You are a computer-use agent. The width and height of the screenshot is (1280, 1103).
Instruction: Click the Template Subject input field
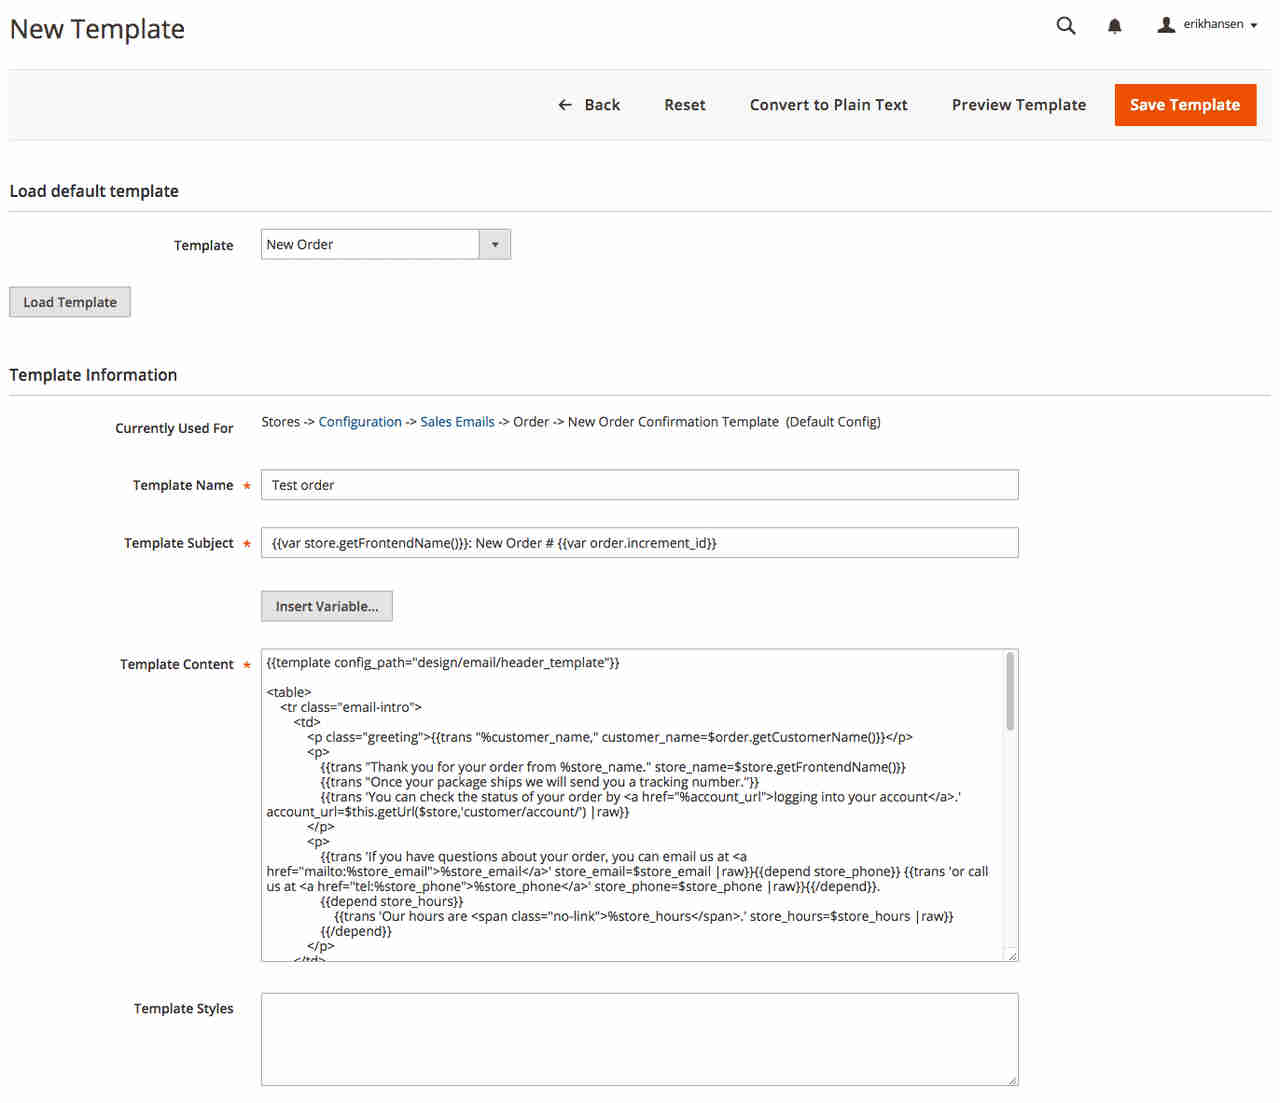click(640, 543)
